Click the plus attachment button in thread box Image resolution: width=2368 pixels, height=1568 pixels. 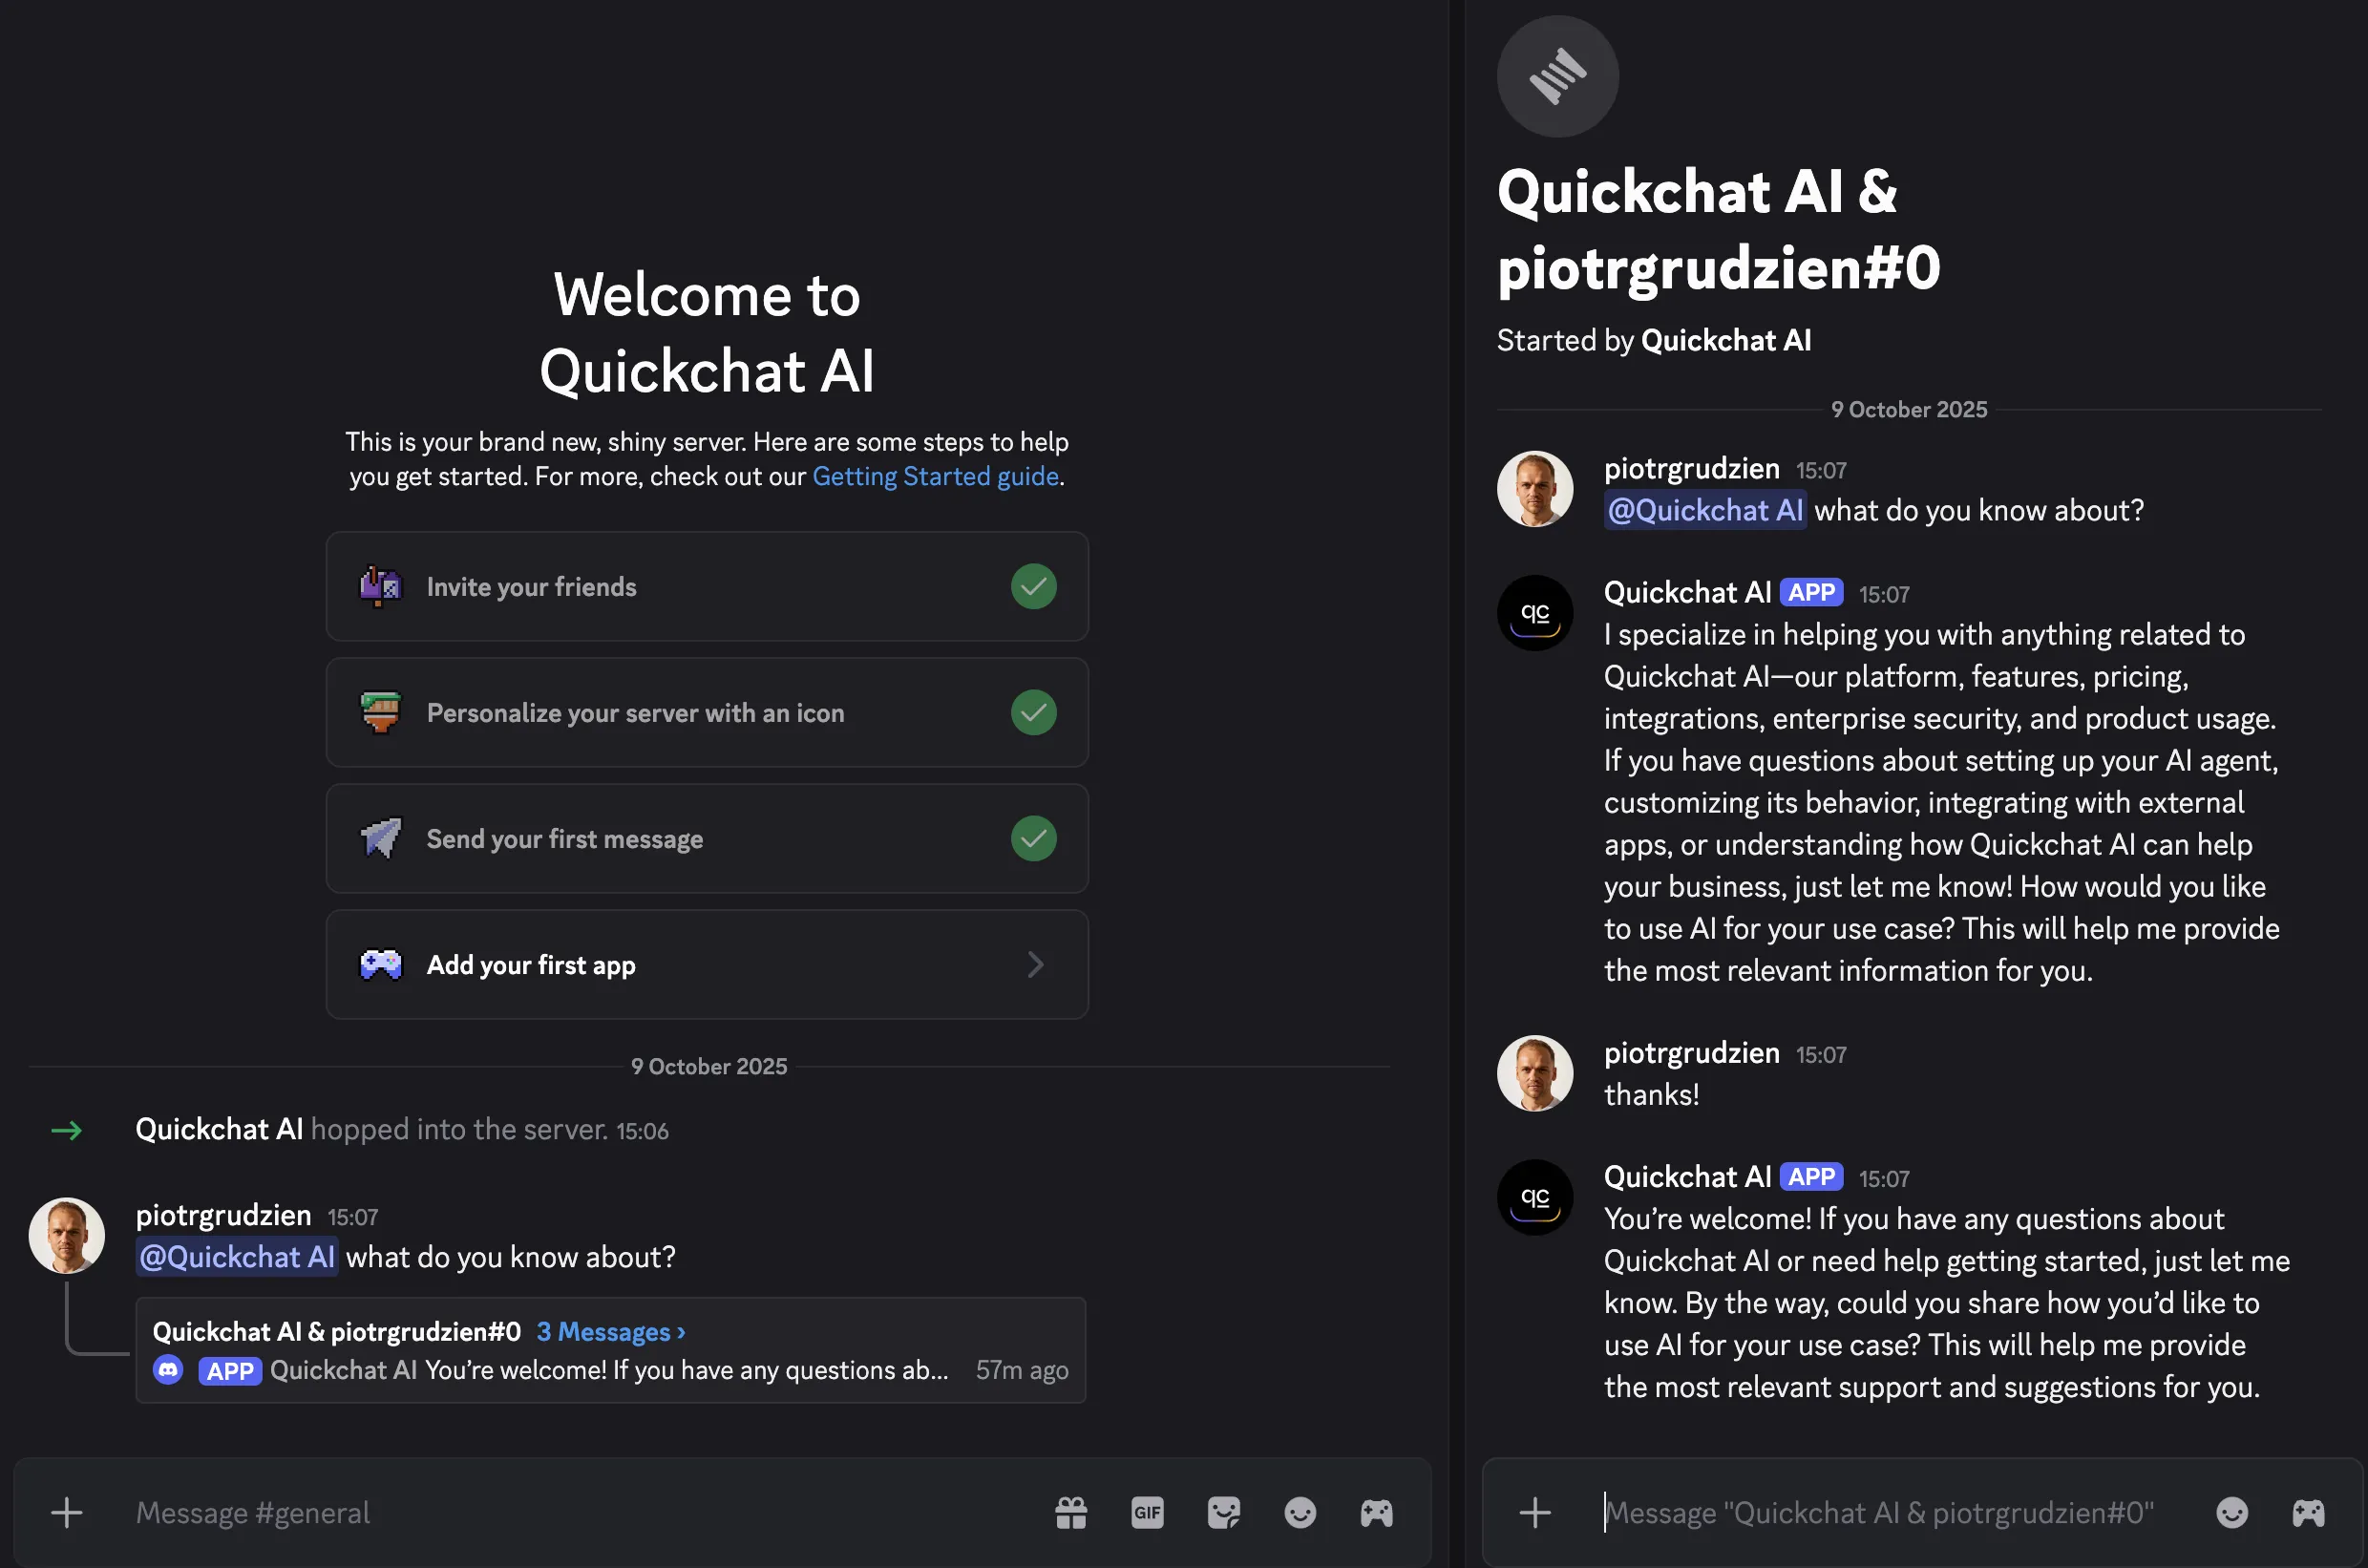pos(1535,1512)
